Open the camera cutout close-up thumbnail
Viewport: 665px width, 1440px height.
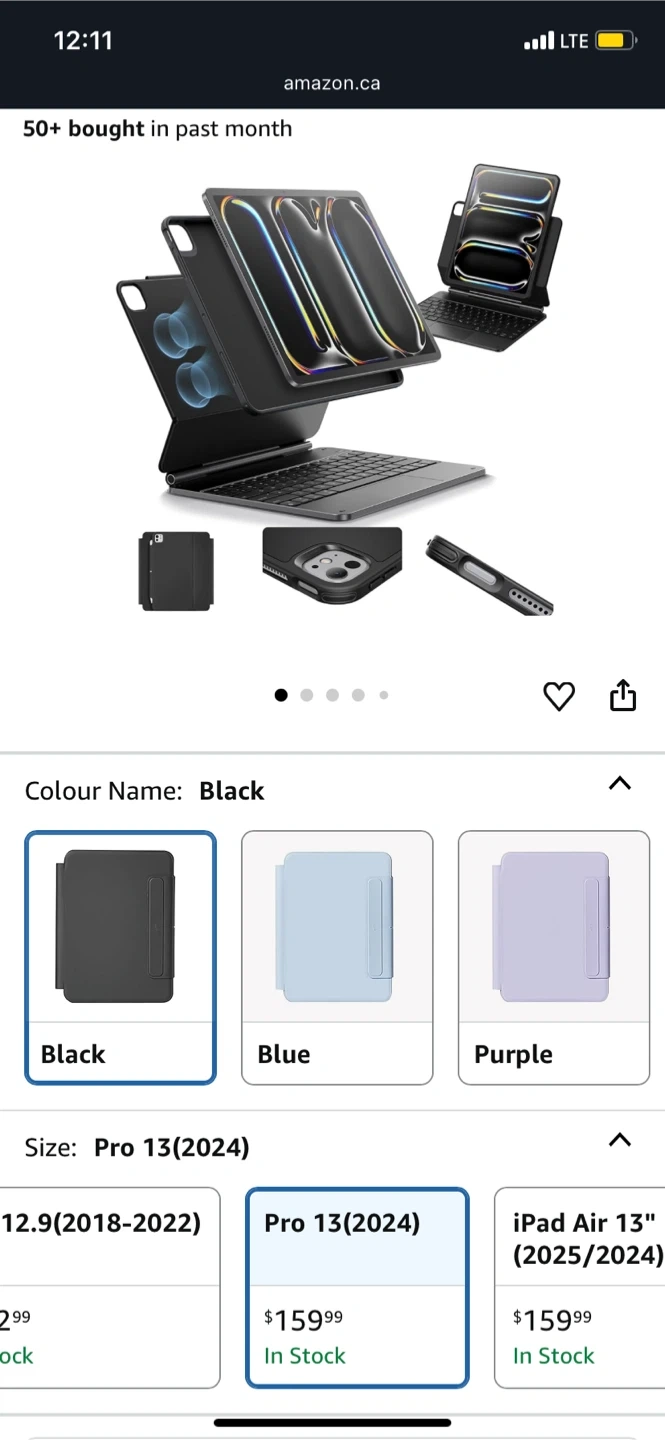[332, 567]
